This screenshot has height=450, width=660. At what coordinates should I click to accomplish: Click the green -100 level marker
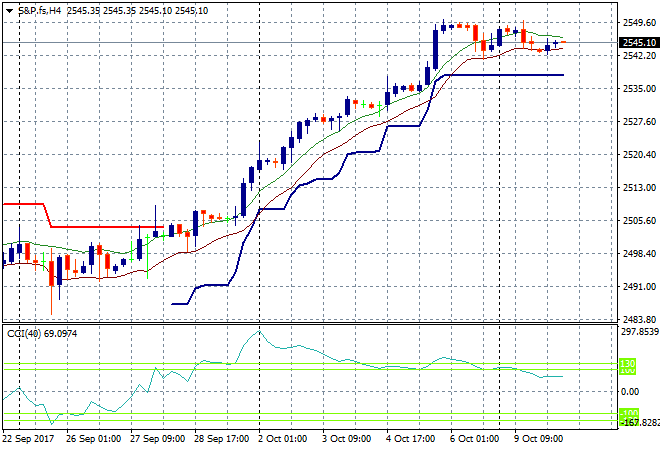(x=627, y=413)
